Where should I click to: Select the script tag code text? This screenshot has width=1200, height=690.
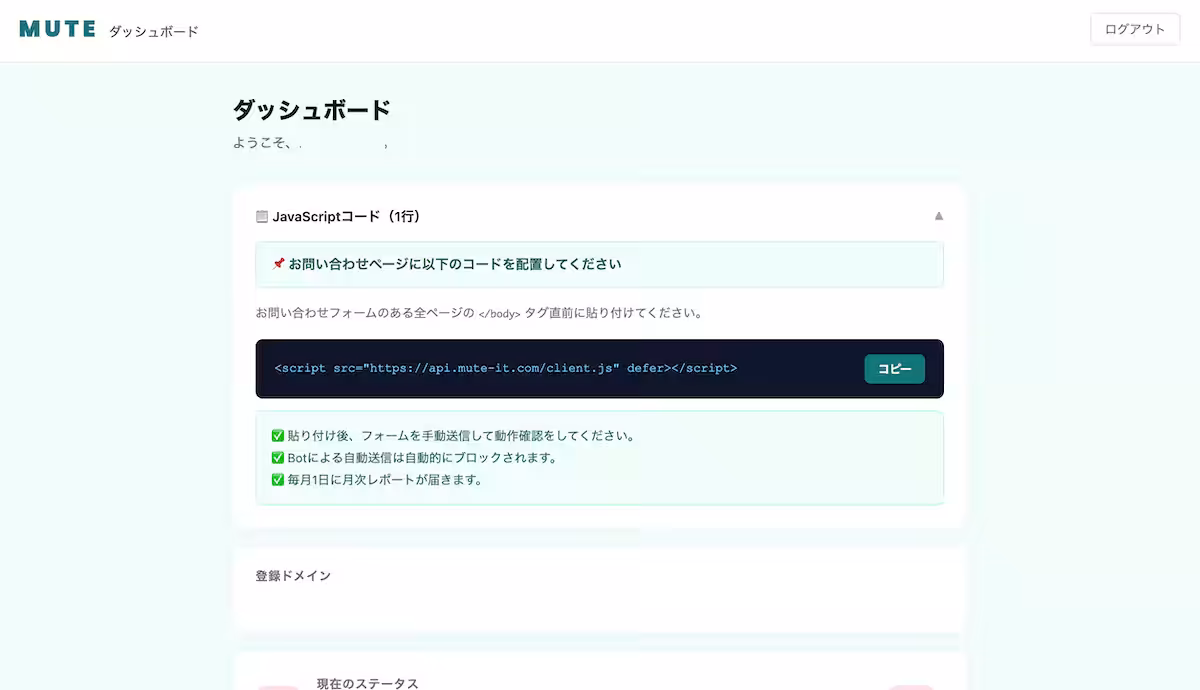click(x=506, y=368)
